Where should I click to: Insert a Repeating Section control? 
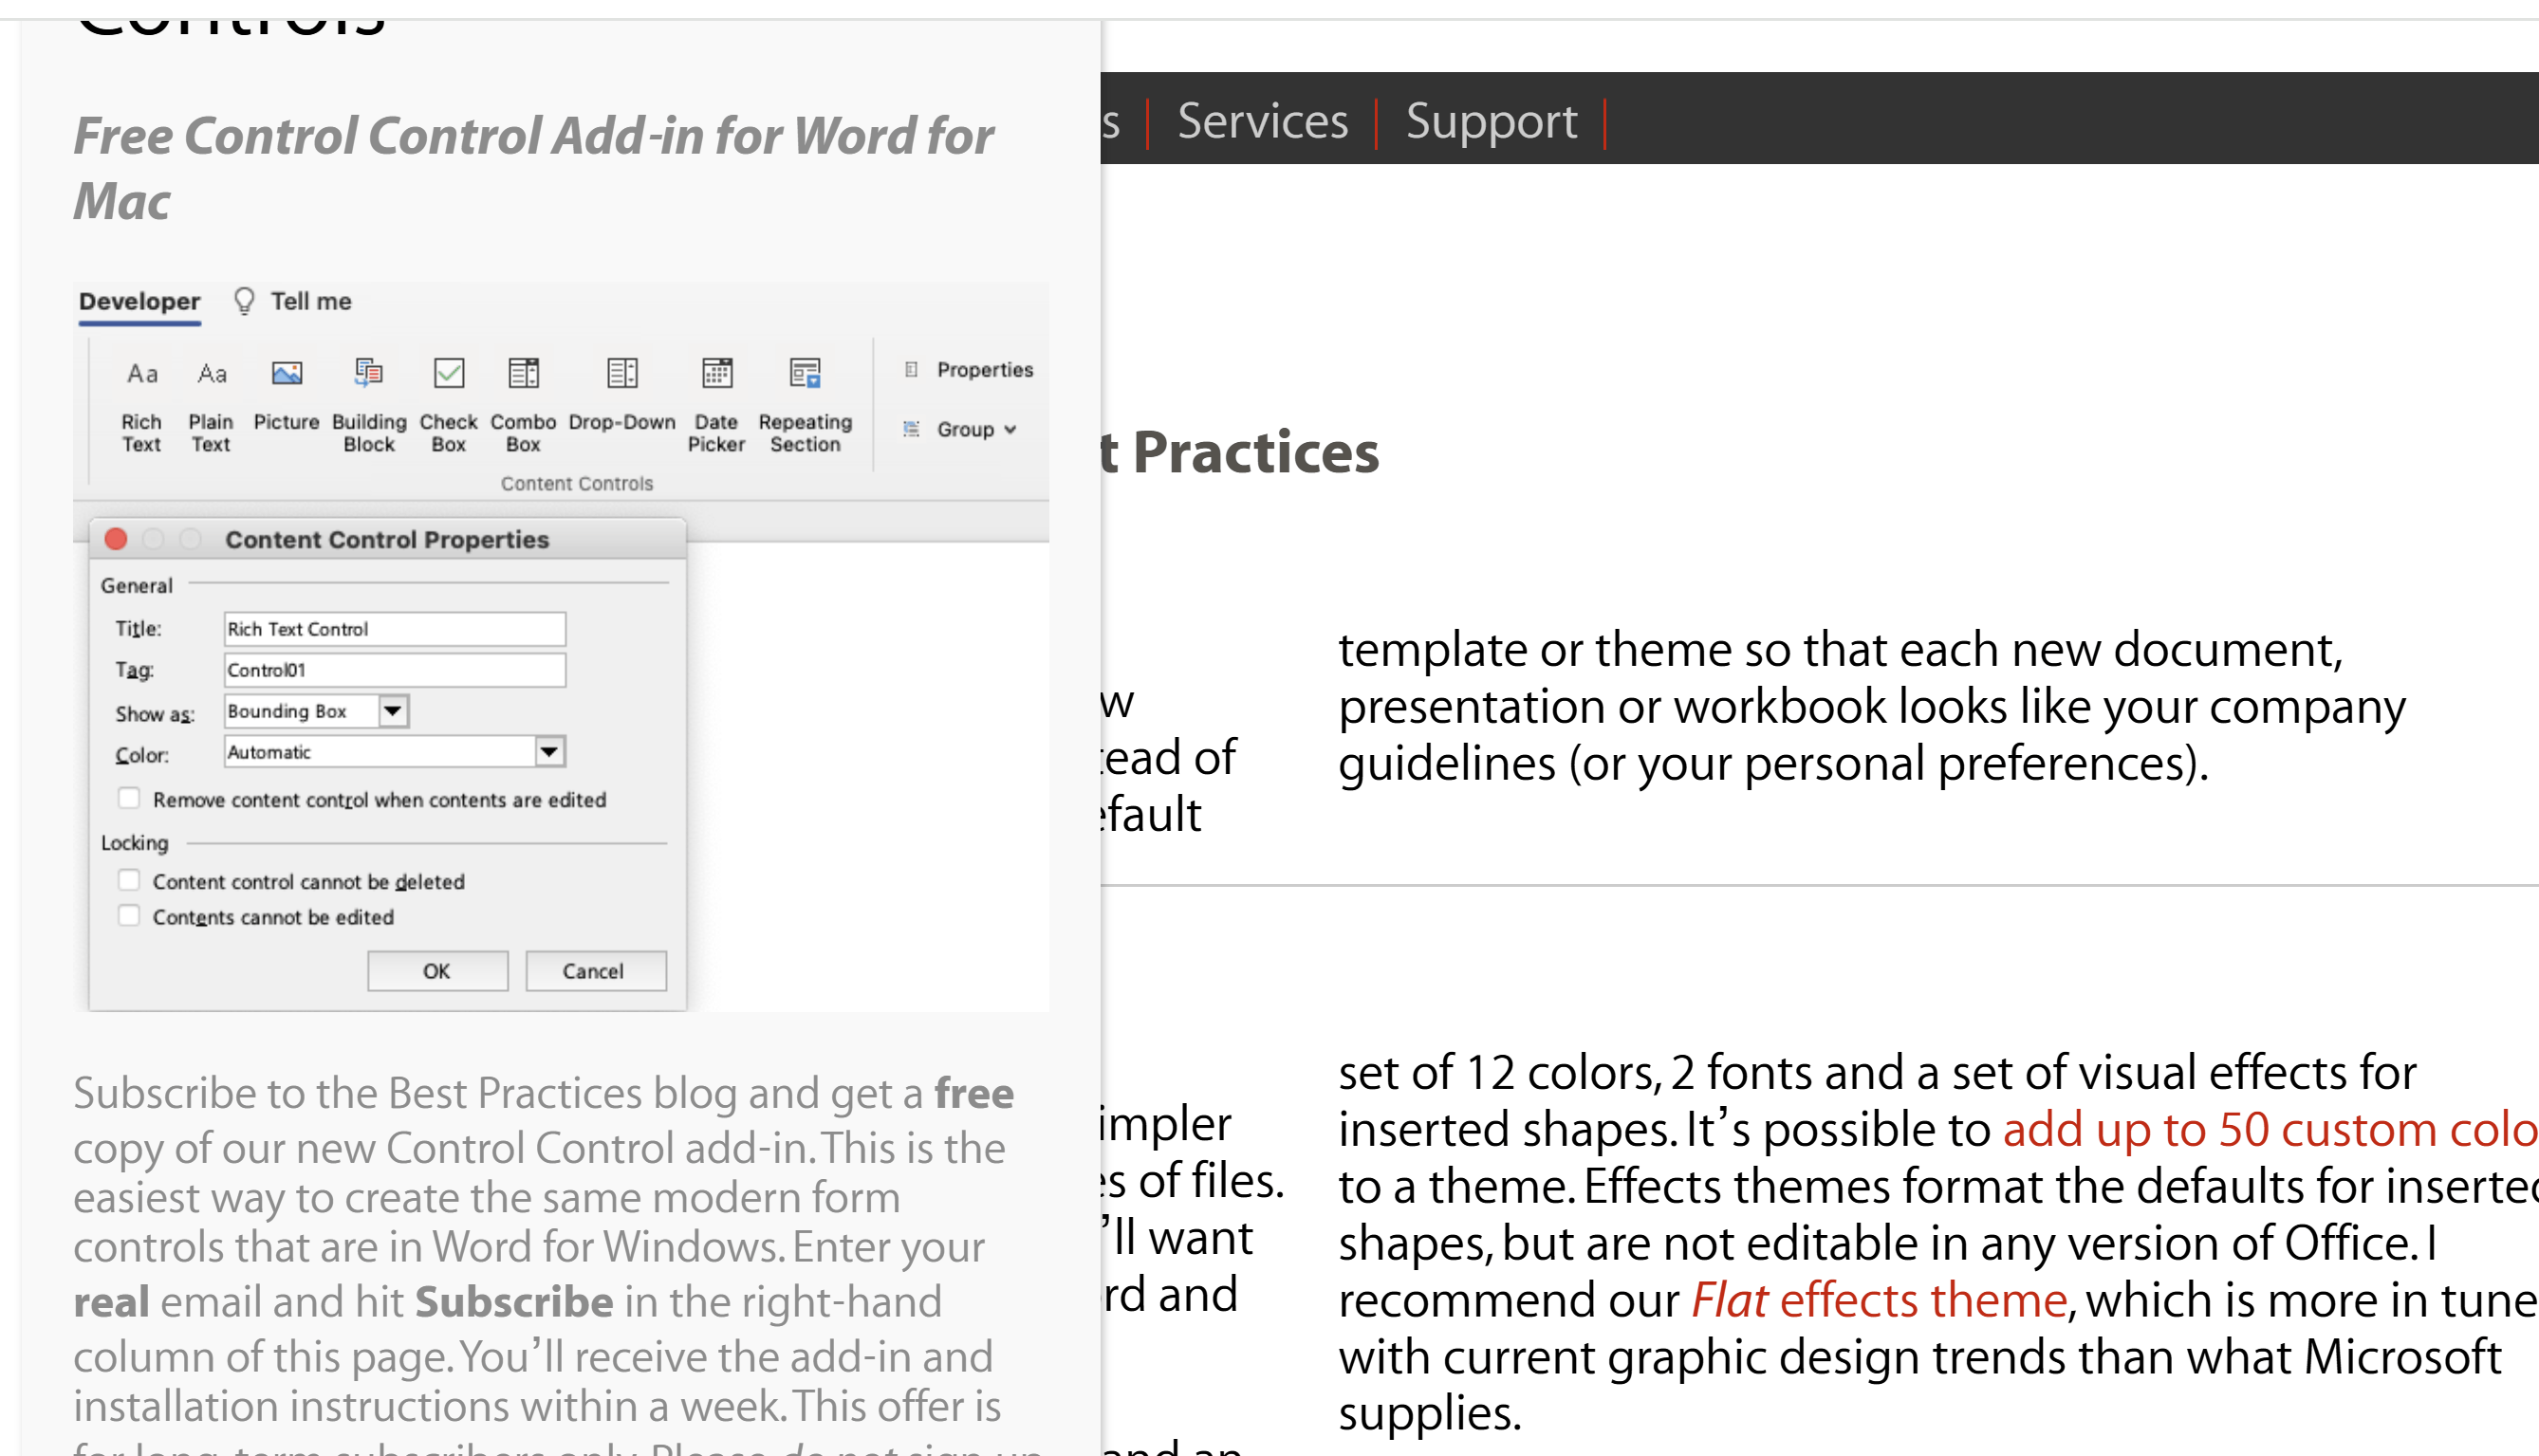[x=805, y=374]
